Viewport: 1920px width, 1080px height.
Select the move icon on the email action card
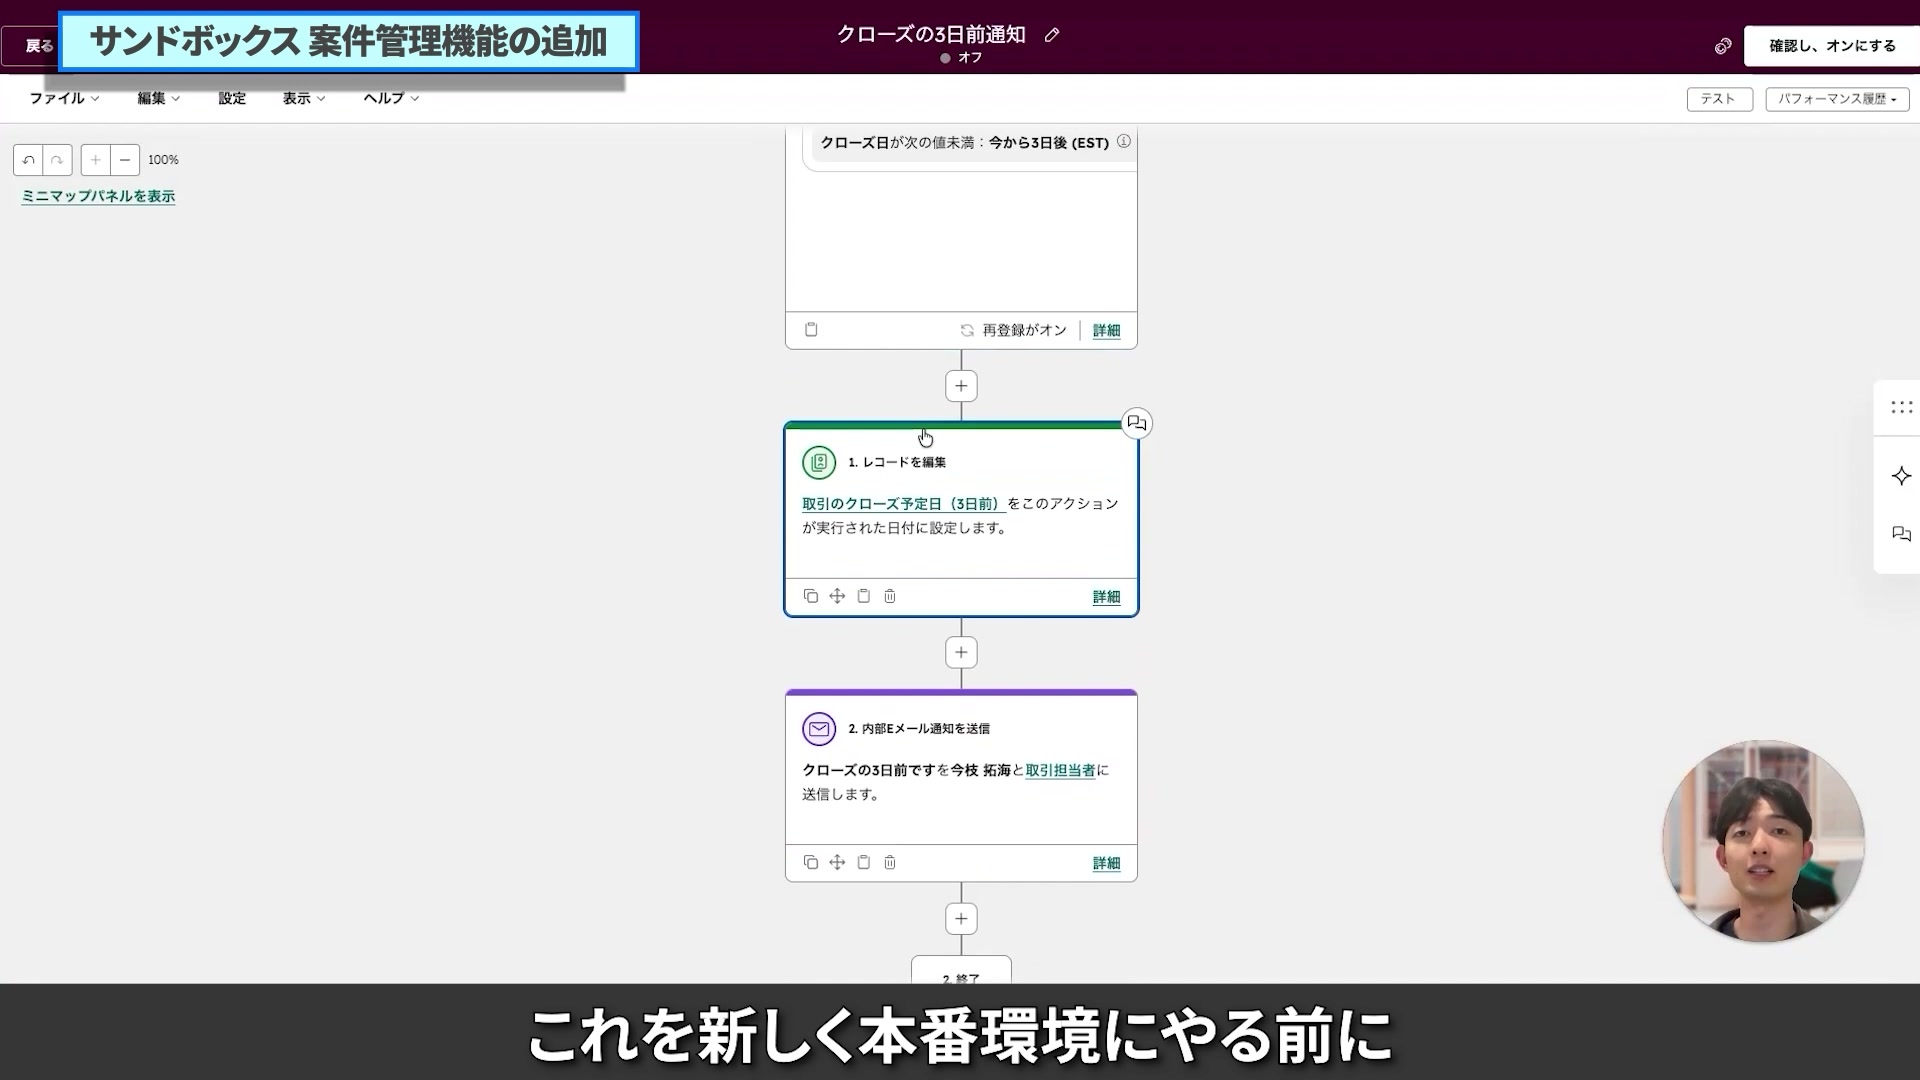pos(837,862)
